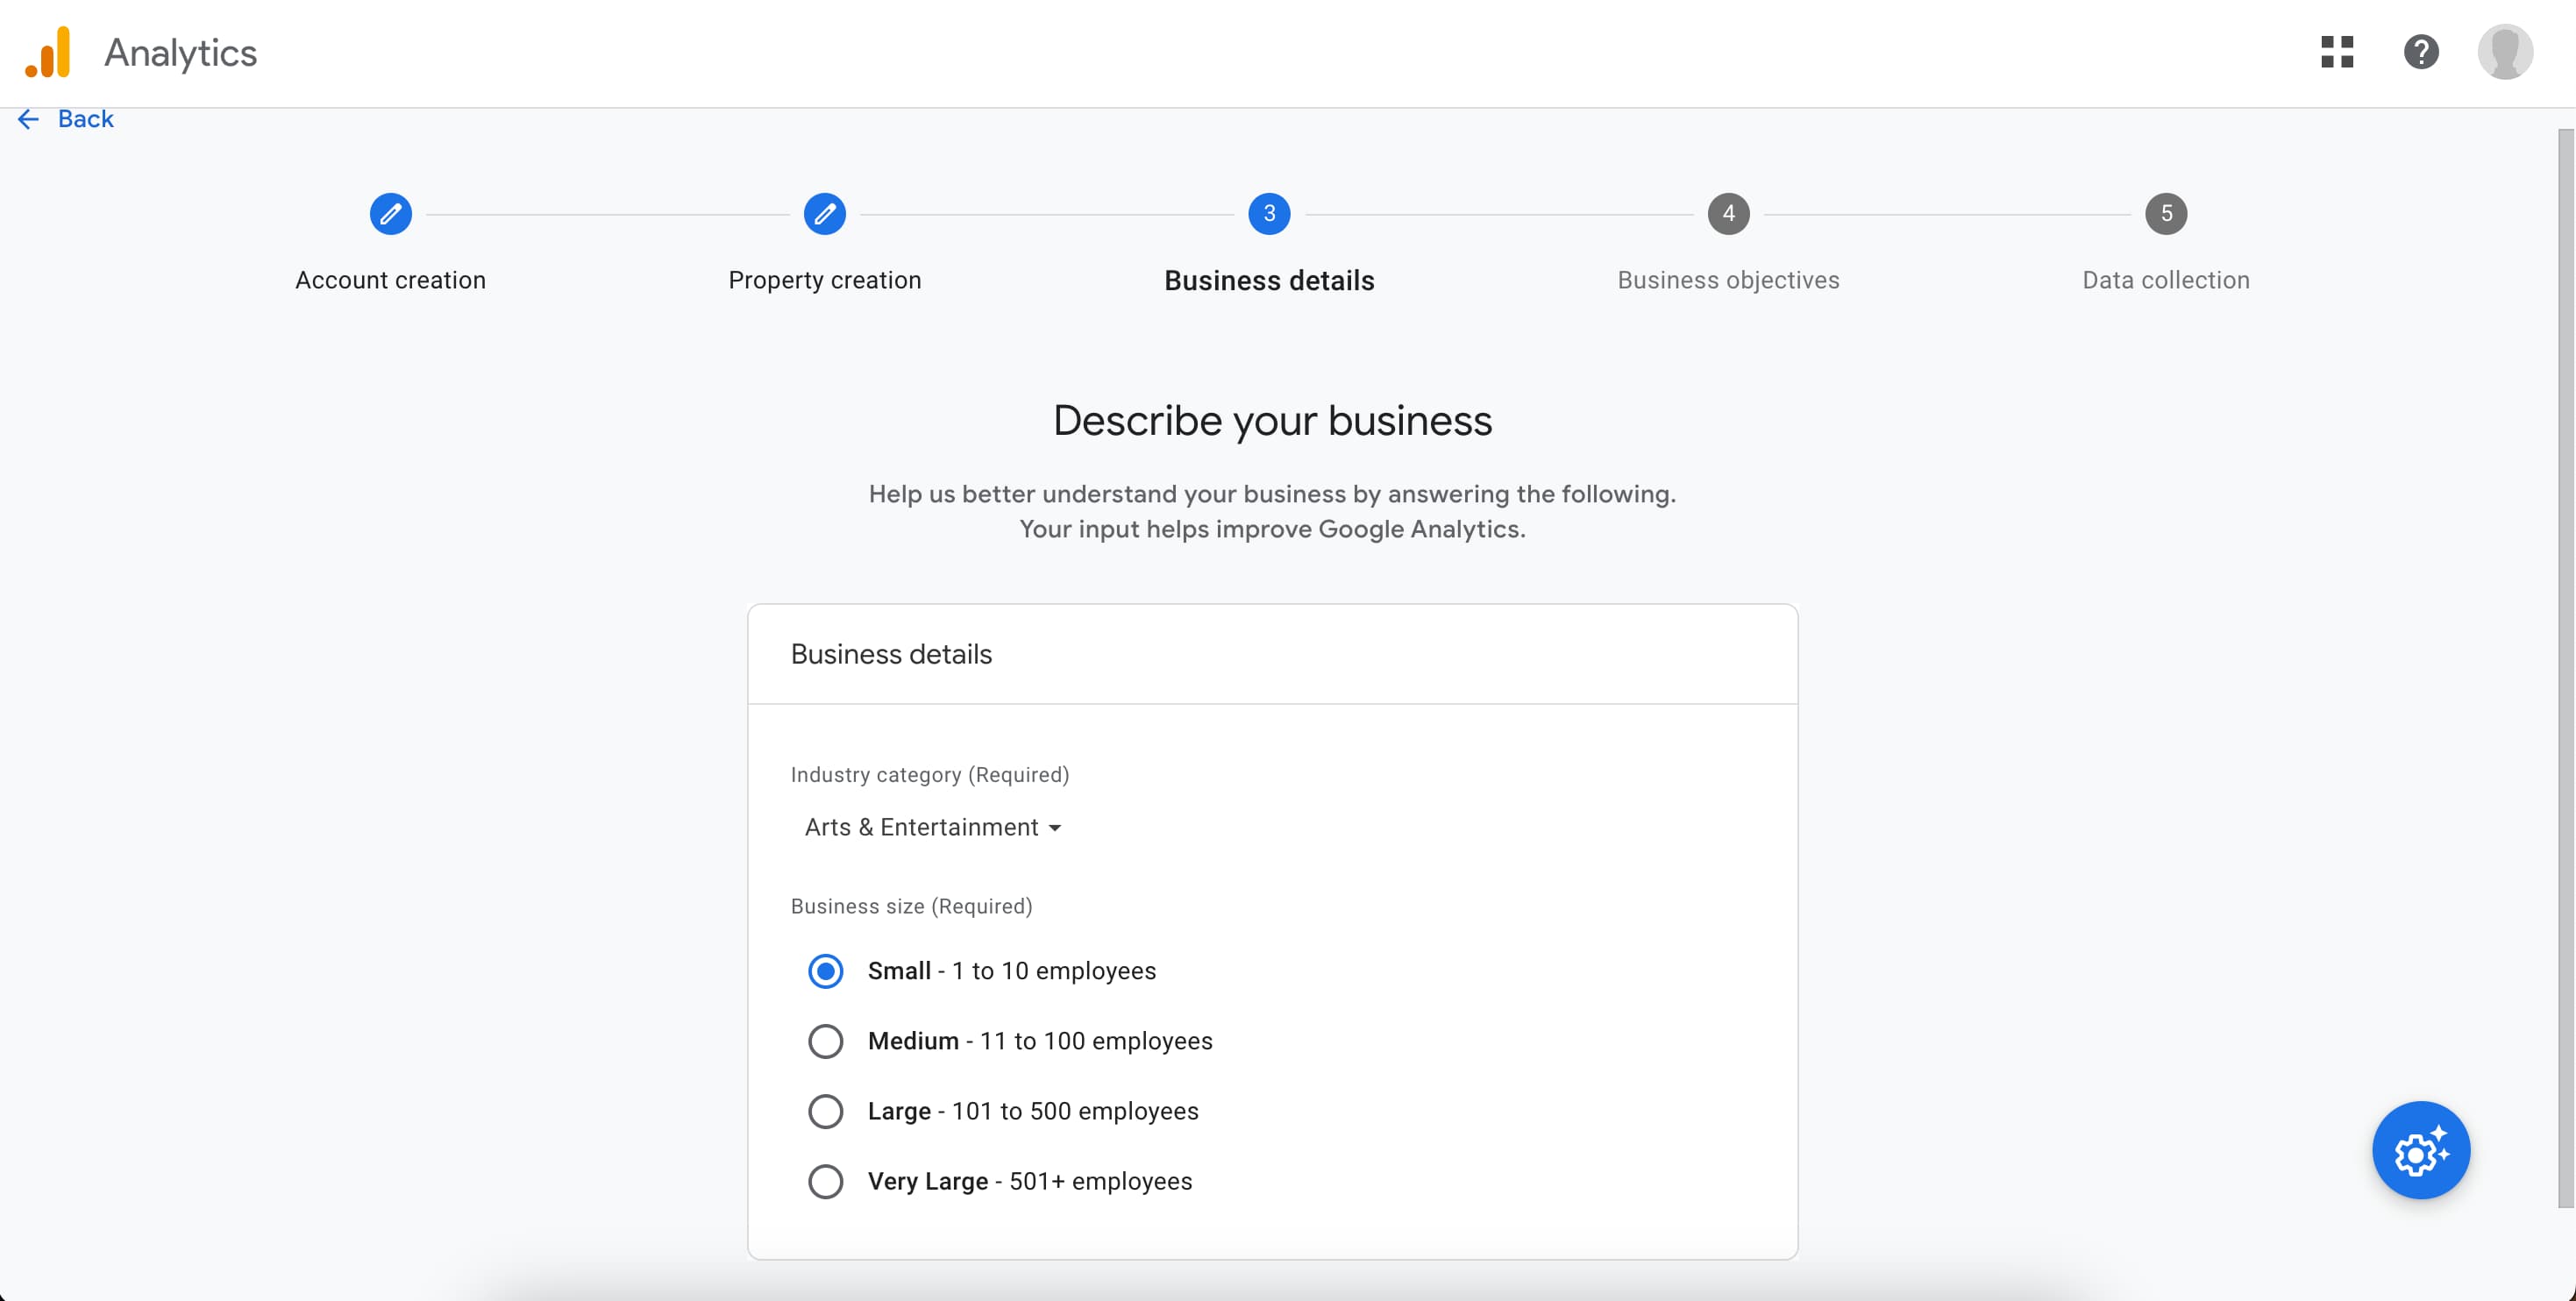Click the Business details step 3 circle
This screenshot has height=1301, width=2576.
(x=1269, y=214)
